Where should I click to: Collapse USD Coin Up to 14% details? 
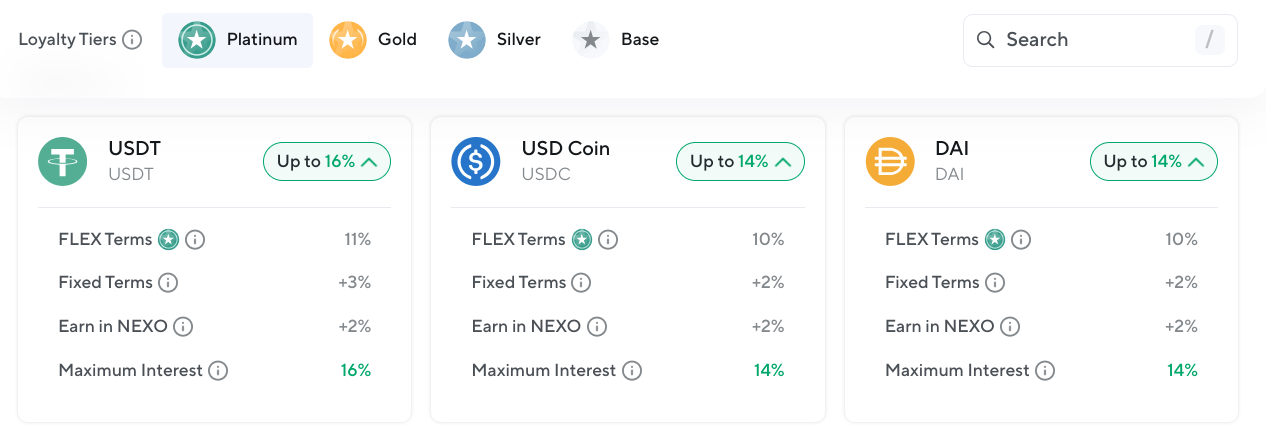coord(740,161)
